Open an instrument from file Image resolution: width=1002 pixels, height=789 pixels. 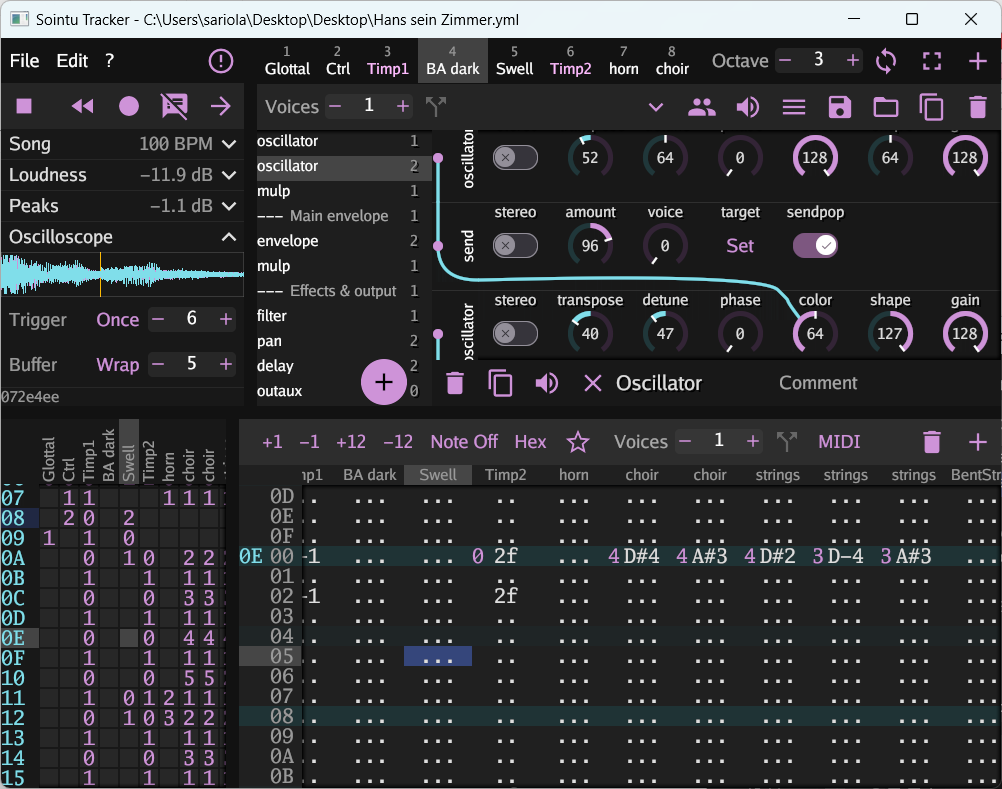tap(885, 106)
